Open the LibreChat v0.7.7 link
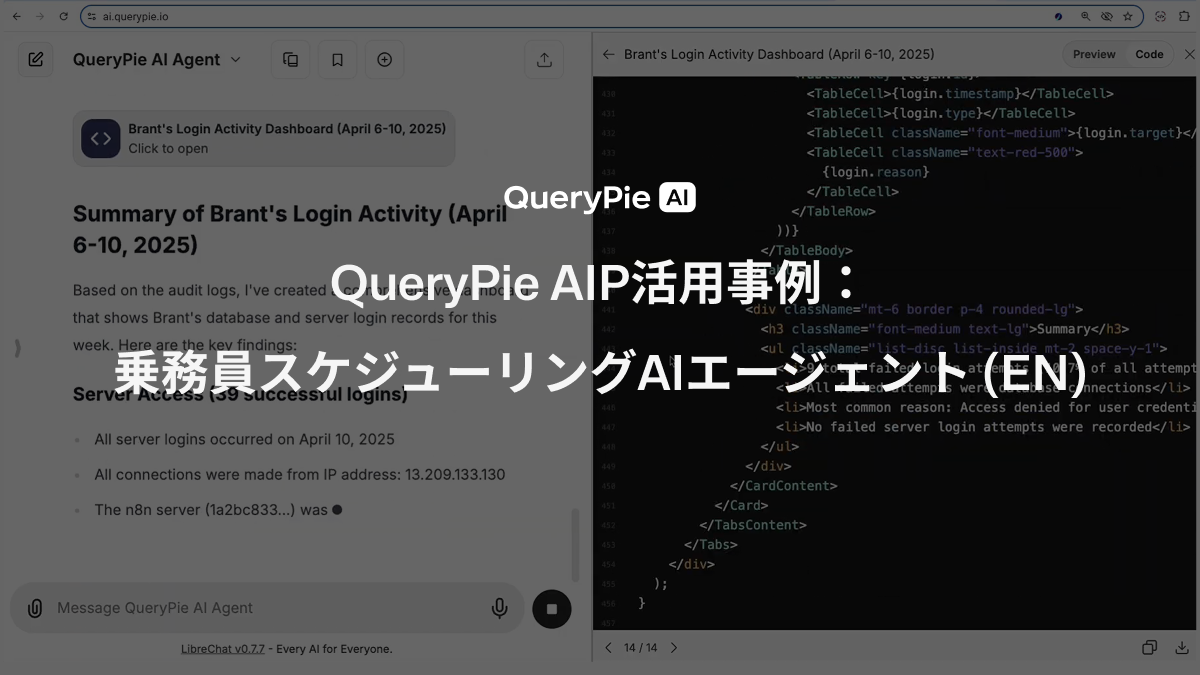Viewport: 1200px width, 675px height. point(223,649)
